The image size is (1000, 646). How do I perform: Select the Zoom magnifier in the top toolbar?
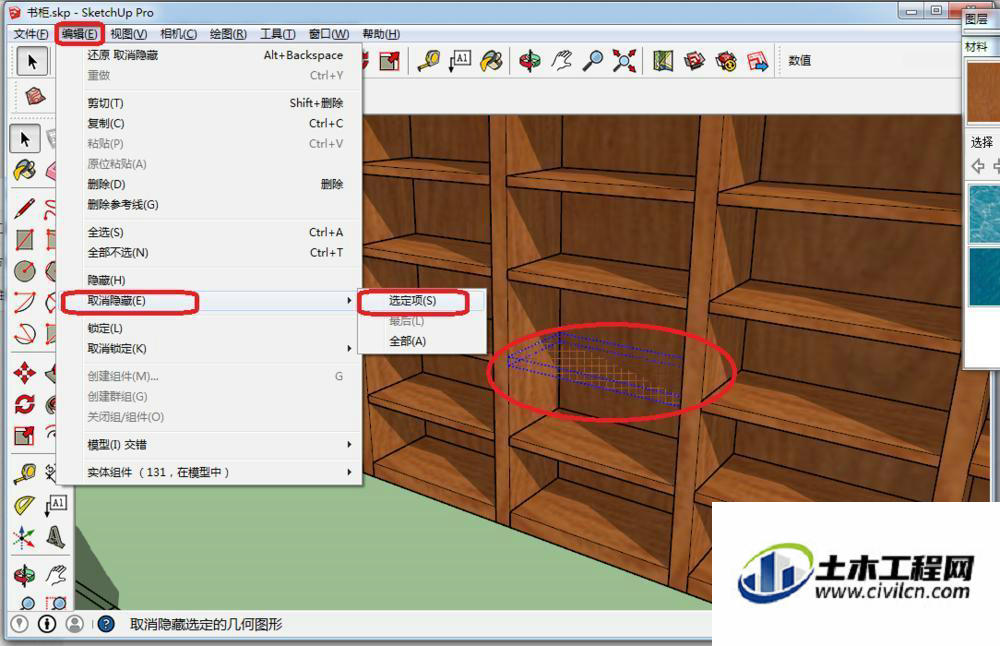pyautogui.click(x=593, y=61)
